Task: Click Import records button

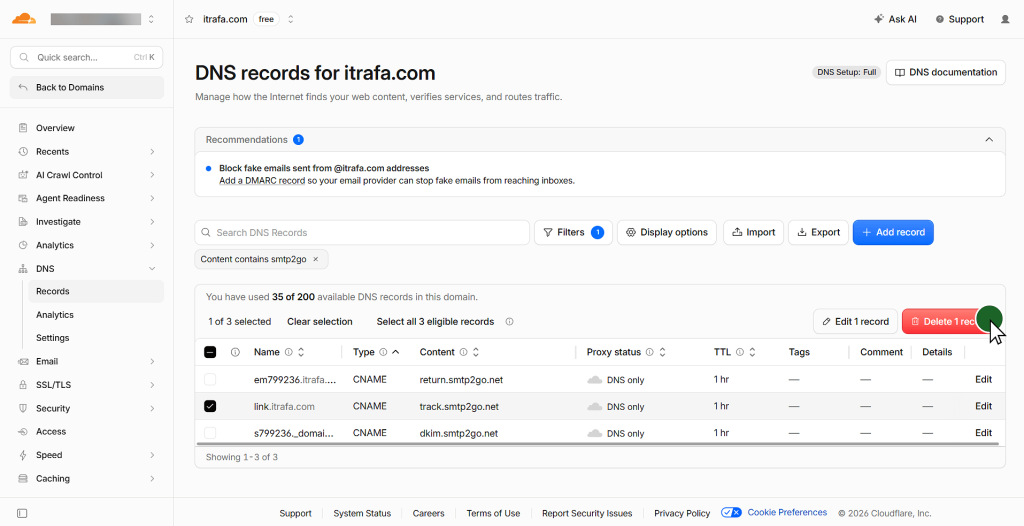Action: tap(753, 233)
